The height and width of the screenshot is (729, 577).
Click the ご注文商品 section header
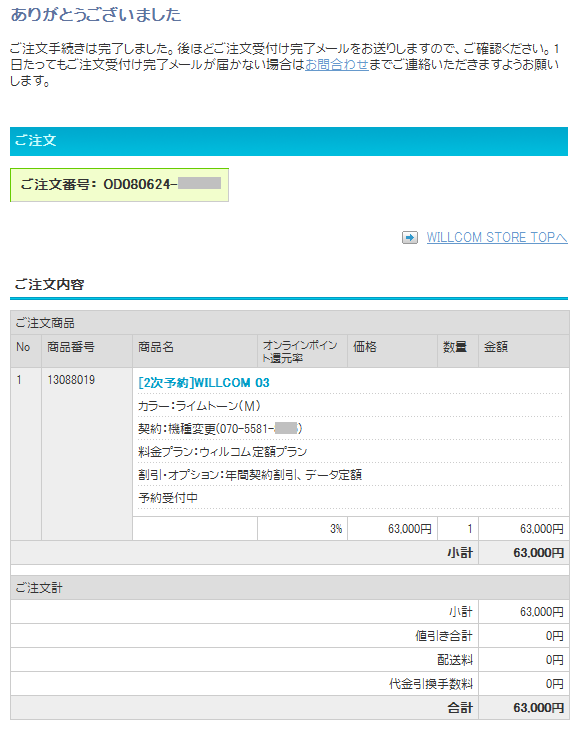(290, 323)
